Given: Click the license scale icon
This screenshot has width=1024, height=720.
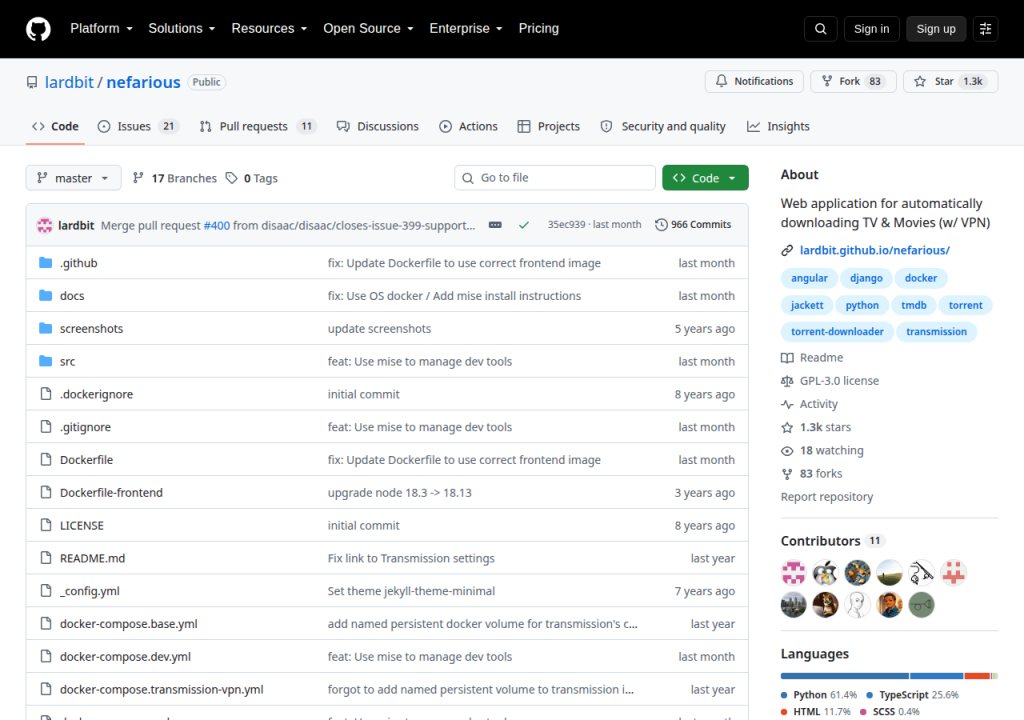Looking at the screenshot, I should click(x=787, y=381).
